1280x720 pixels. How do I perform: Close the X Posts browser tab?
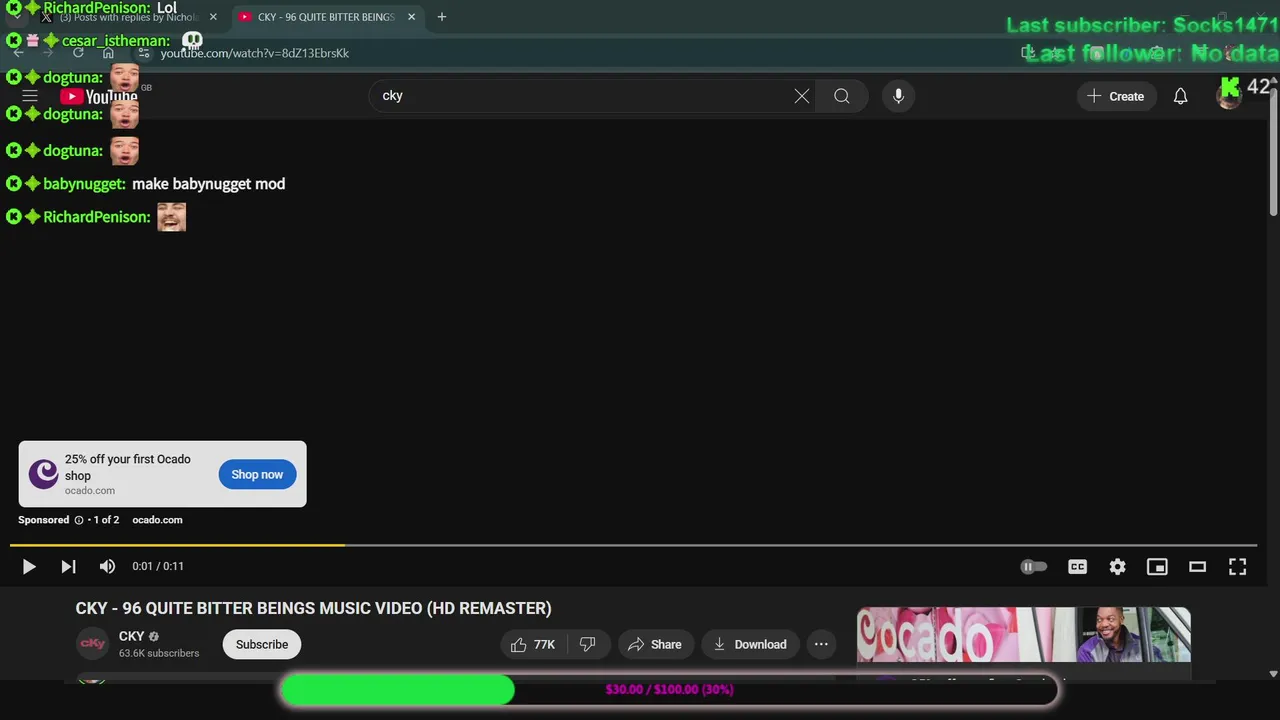(213, 17)
